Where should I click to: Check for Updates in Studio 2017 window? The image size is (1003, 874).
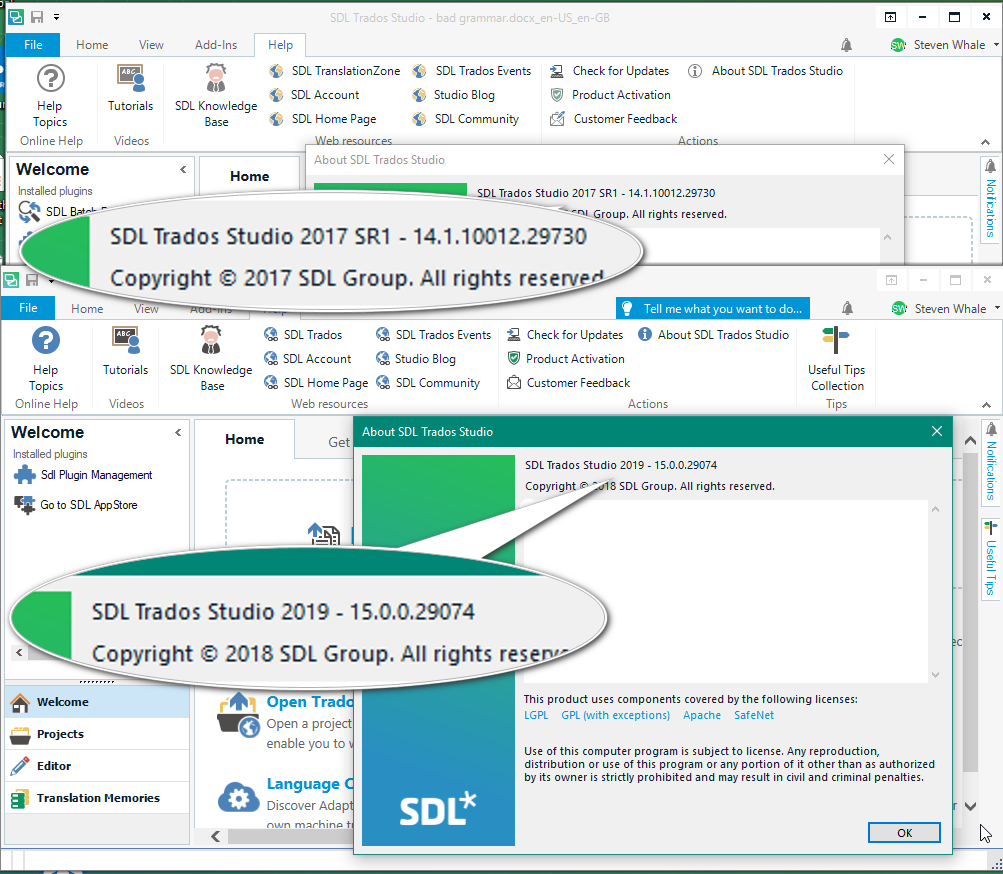pos(610,71)
